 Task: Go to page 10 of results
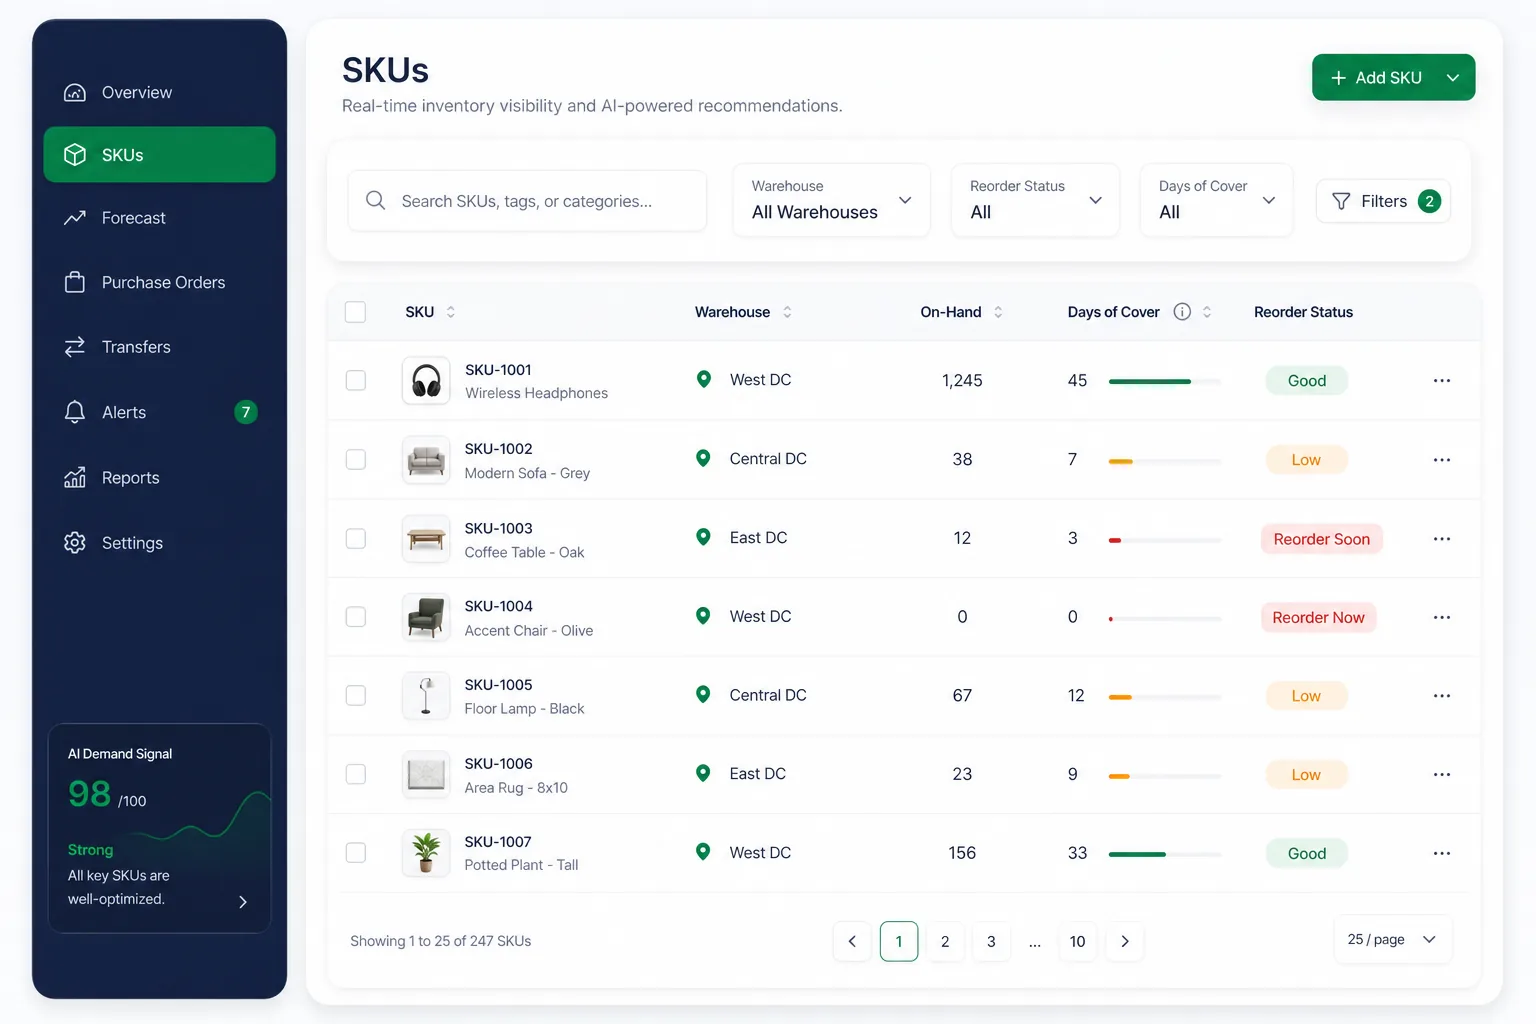pos(1077,941)
